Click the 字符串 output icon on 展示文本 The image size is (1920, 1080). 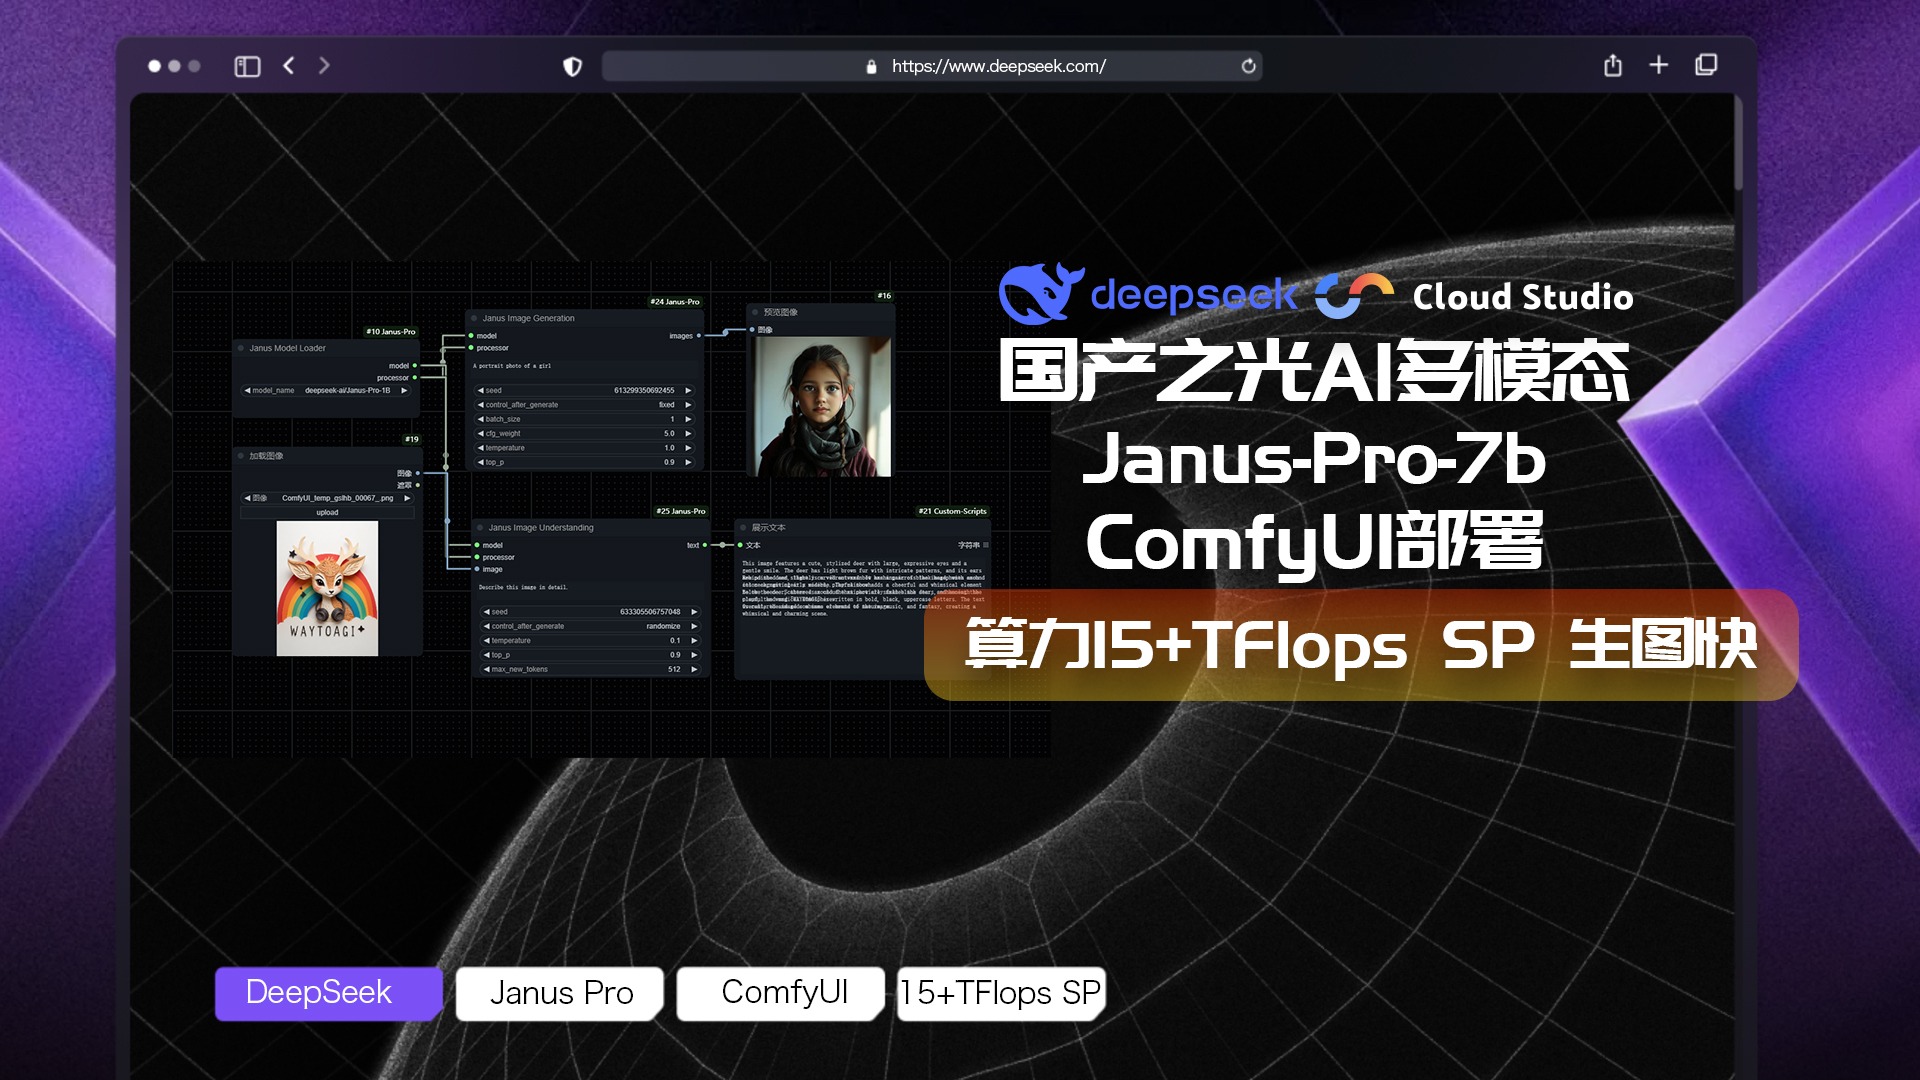click(x=986, y=545)
